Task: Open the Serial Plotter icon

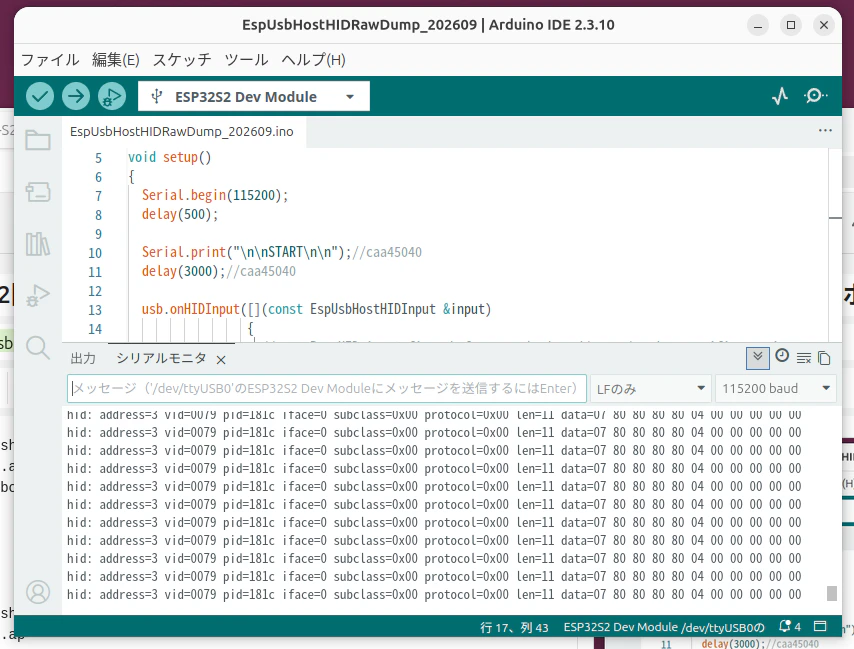Action: coord(780,96)
